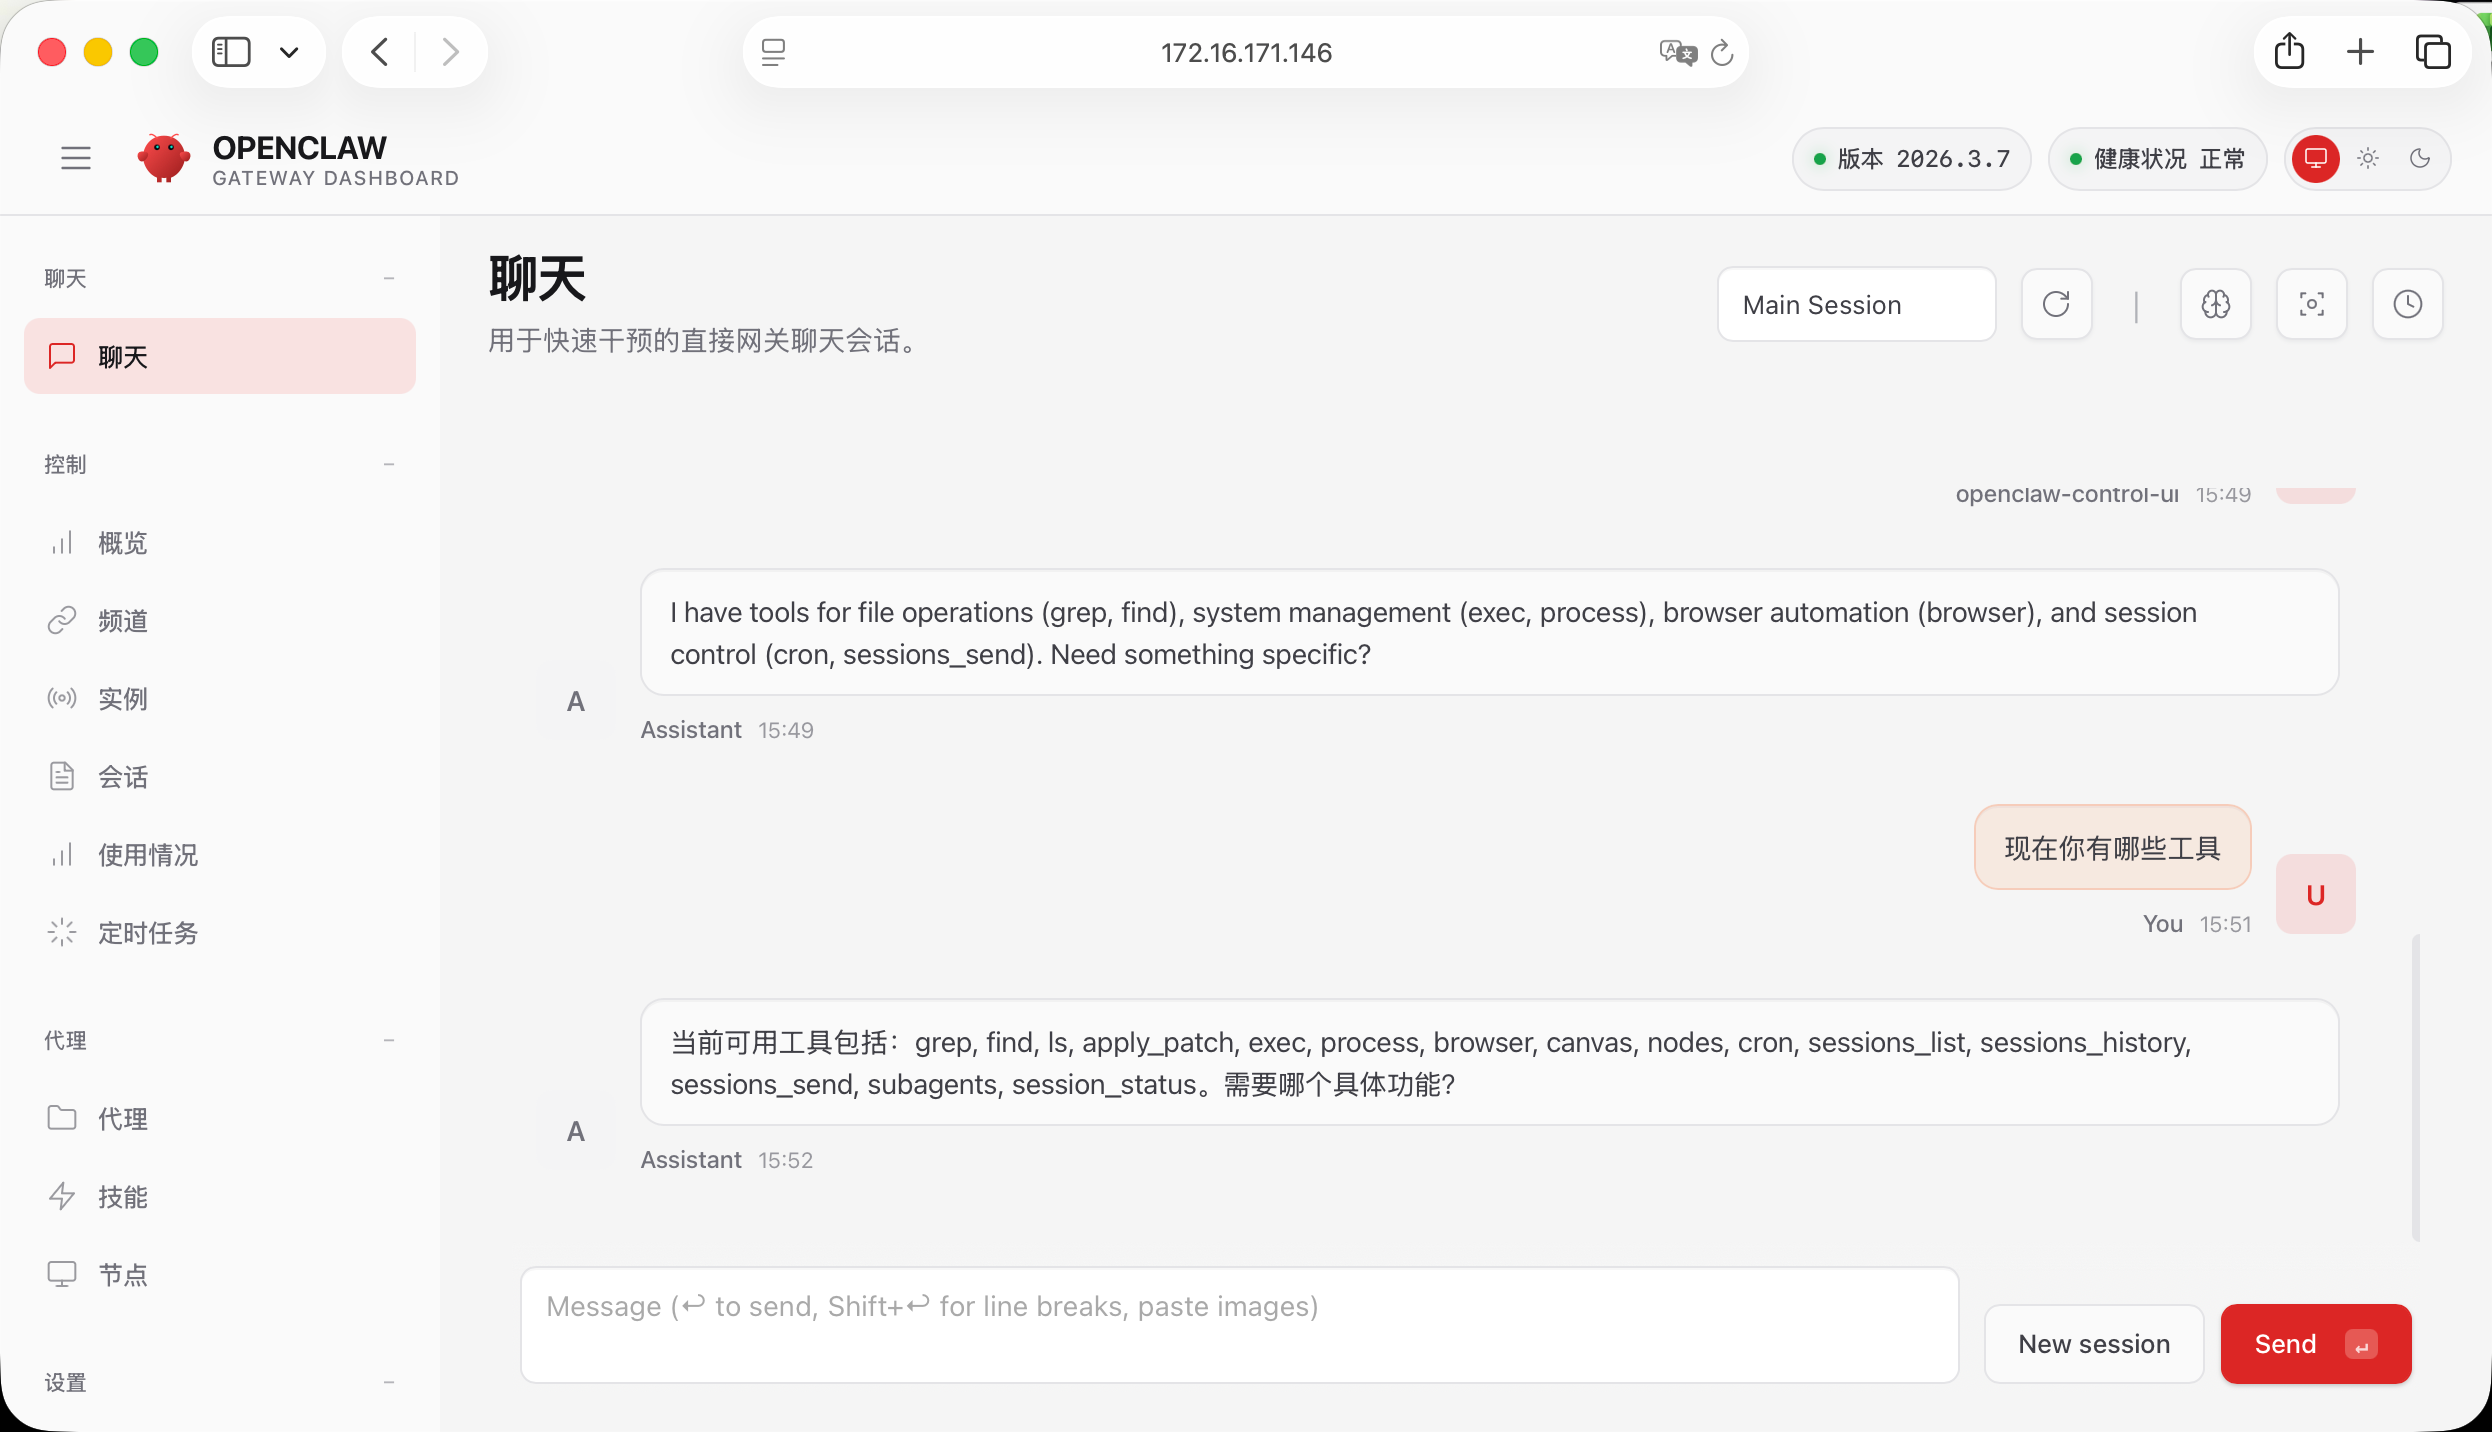Click the Message input field

click(1238, 1324)
